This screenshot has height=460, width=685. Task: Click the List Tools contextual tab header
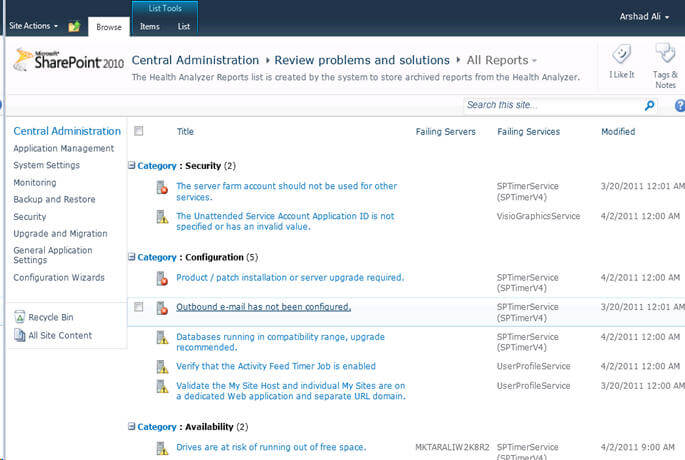(x=165, y=8)
